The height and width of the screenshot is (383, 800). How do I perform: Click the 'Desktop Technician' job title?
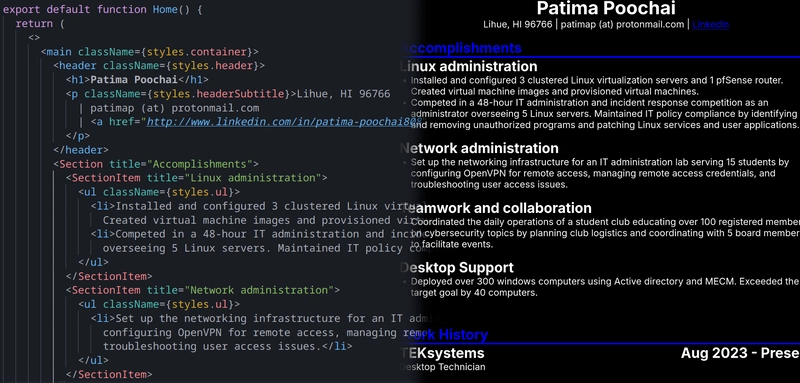[x=443, y=367]
